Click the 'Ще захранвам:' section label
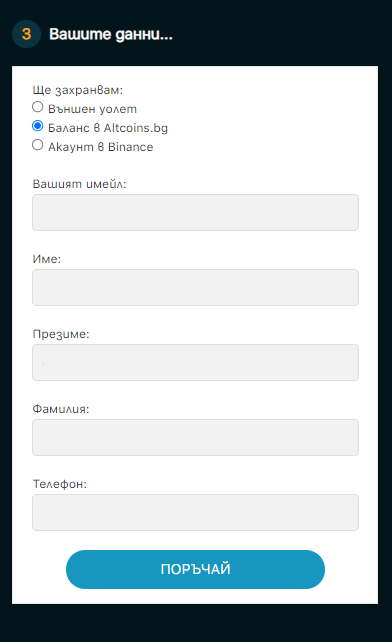This screenshot has height=642, width=392. [x=77, y=90]
